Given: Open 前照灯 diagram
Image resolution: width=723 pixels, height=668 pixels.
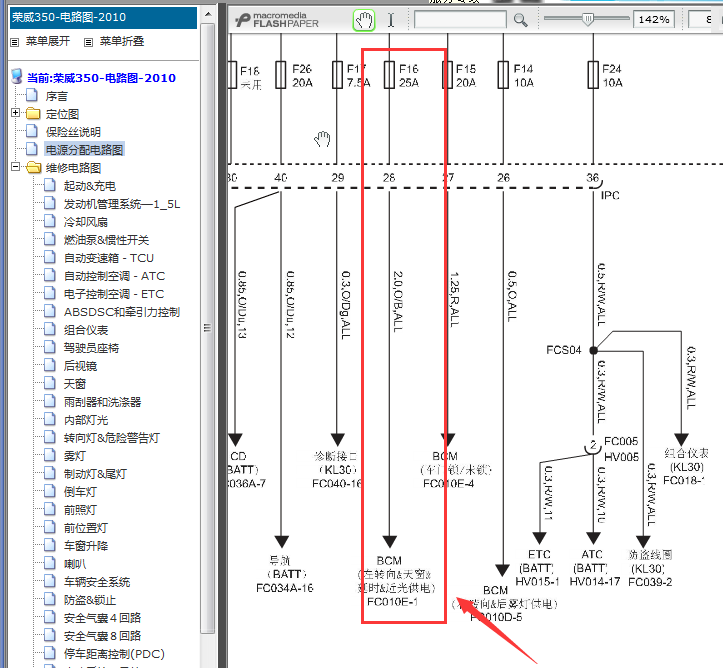Looking at the screenshot, I should (x=80, y=510).
